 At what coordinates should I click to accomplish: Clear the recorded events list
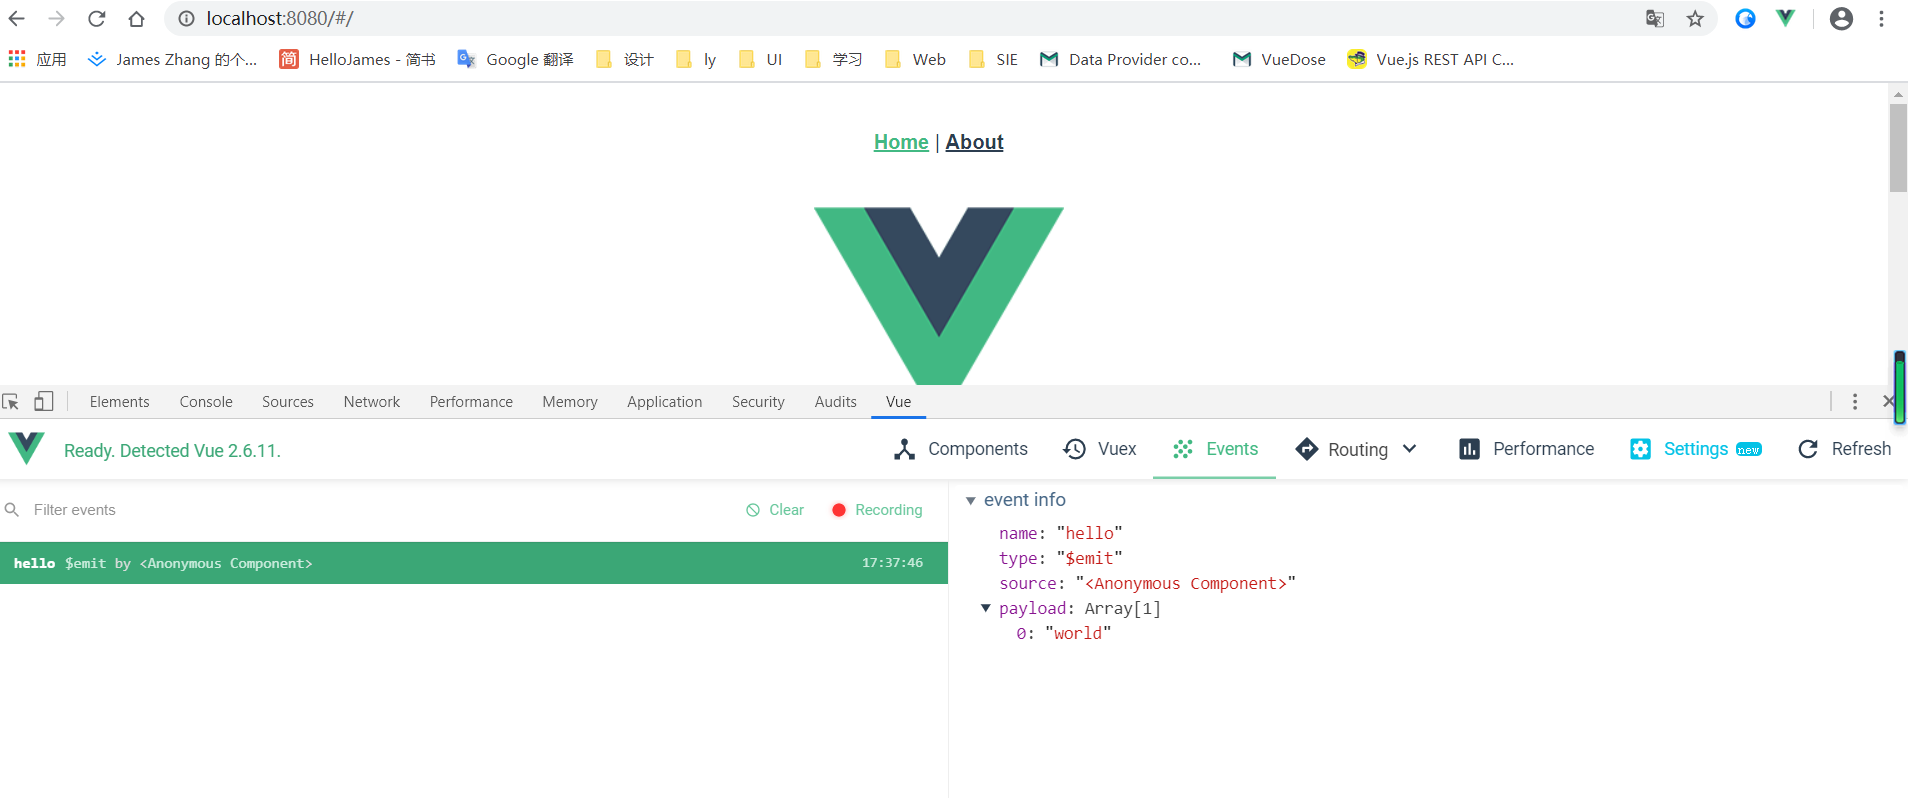[x=775, y=510]
